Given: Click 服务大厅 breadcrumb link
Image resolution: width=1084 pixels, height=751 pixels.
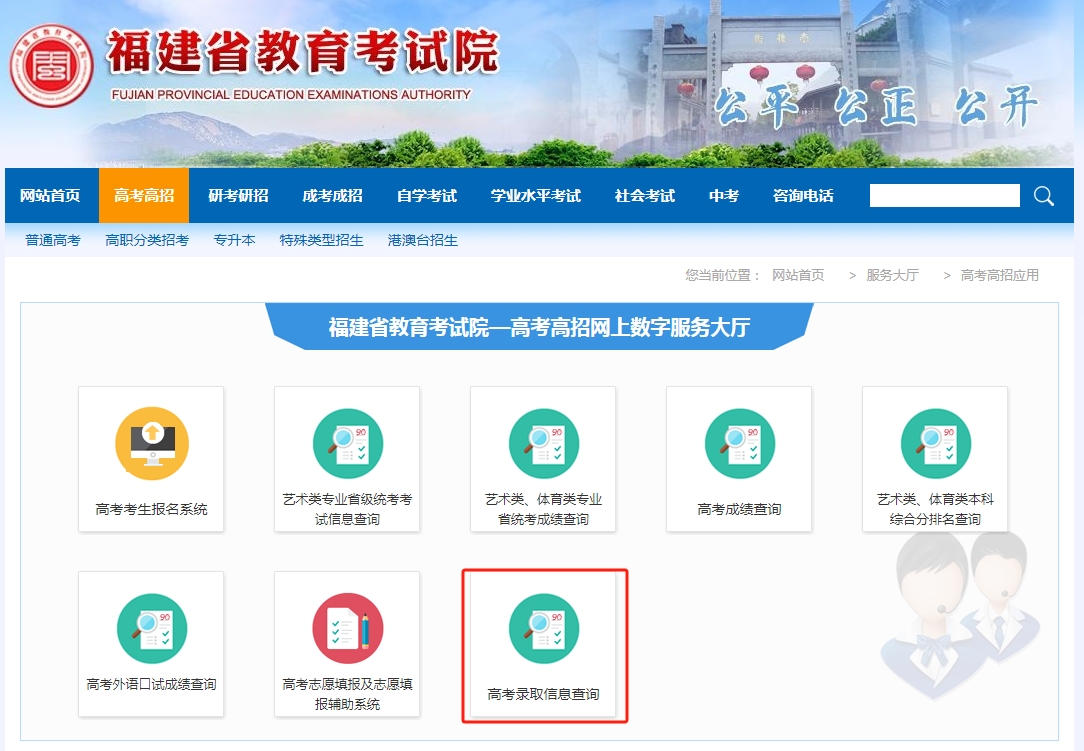Looking at the screenshot, I should (892, 275).
